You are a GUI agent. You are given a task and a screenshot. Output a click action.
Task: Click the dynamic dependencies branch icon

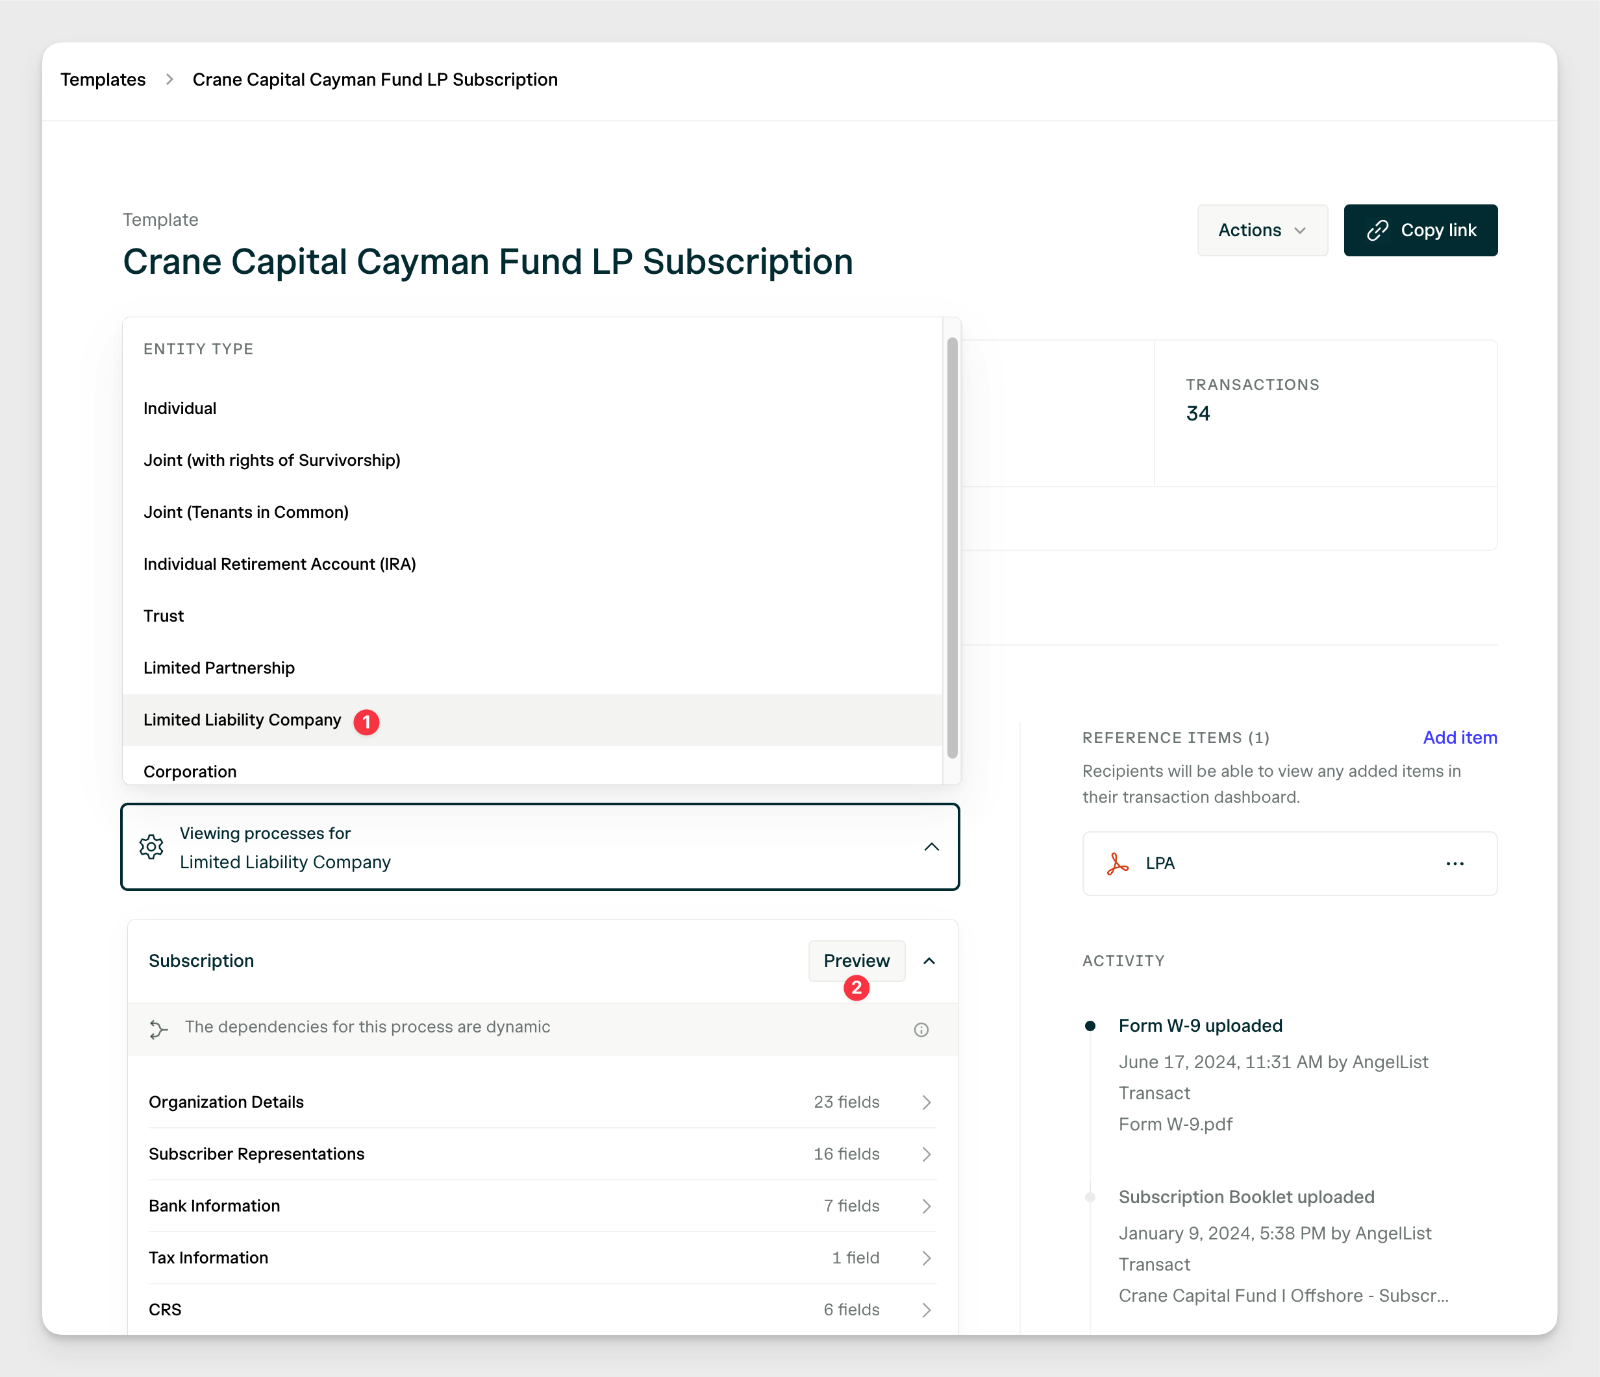coord(158,1029)
